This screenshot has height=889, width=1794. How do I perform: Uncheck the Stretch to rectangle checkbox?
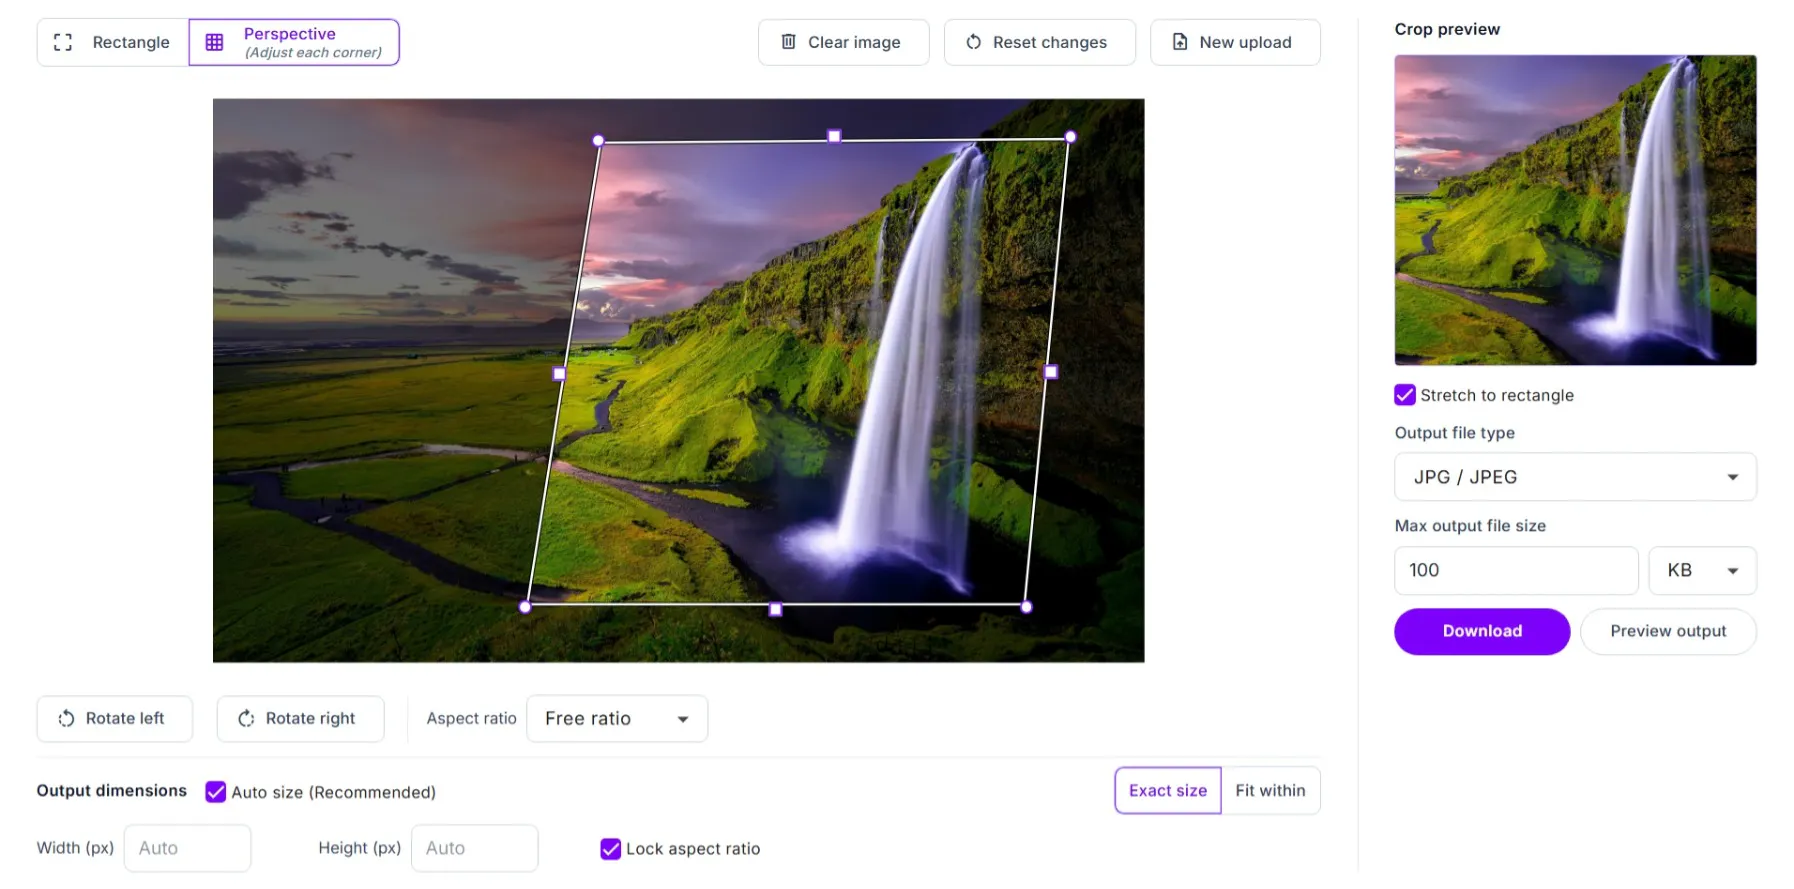point(1405,395)
